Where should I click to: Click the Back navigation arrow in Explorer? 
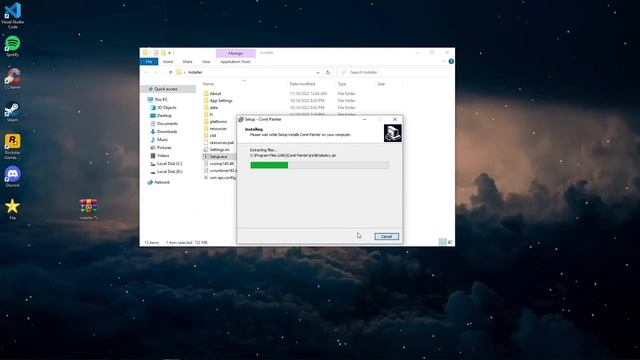click(146, 72)
